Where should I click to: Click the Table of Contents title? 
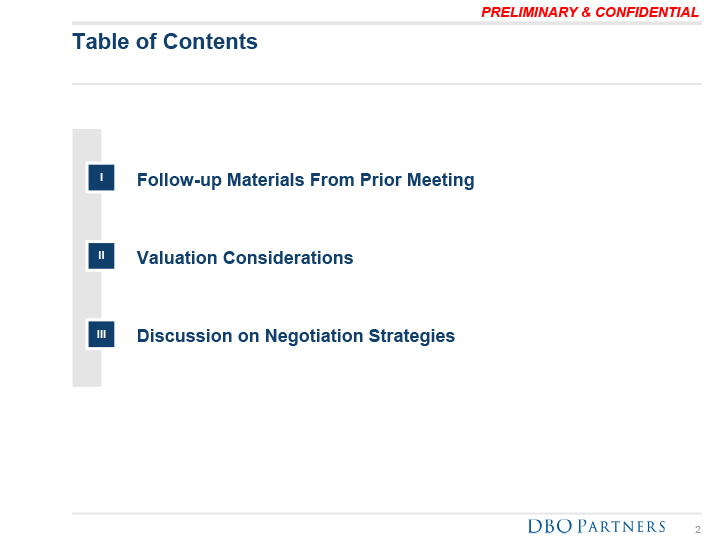(165, 42)
